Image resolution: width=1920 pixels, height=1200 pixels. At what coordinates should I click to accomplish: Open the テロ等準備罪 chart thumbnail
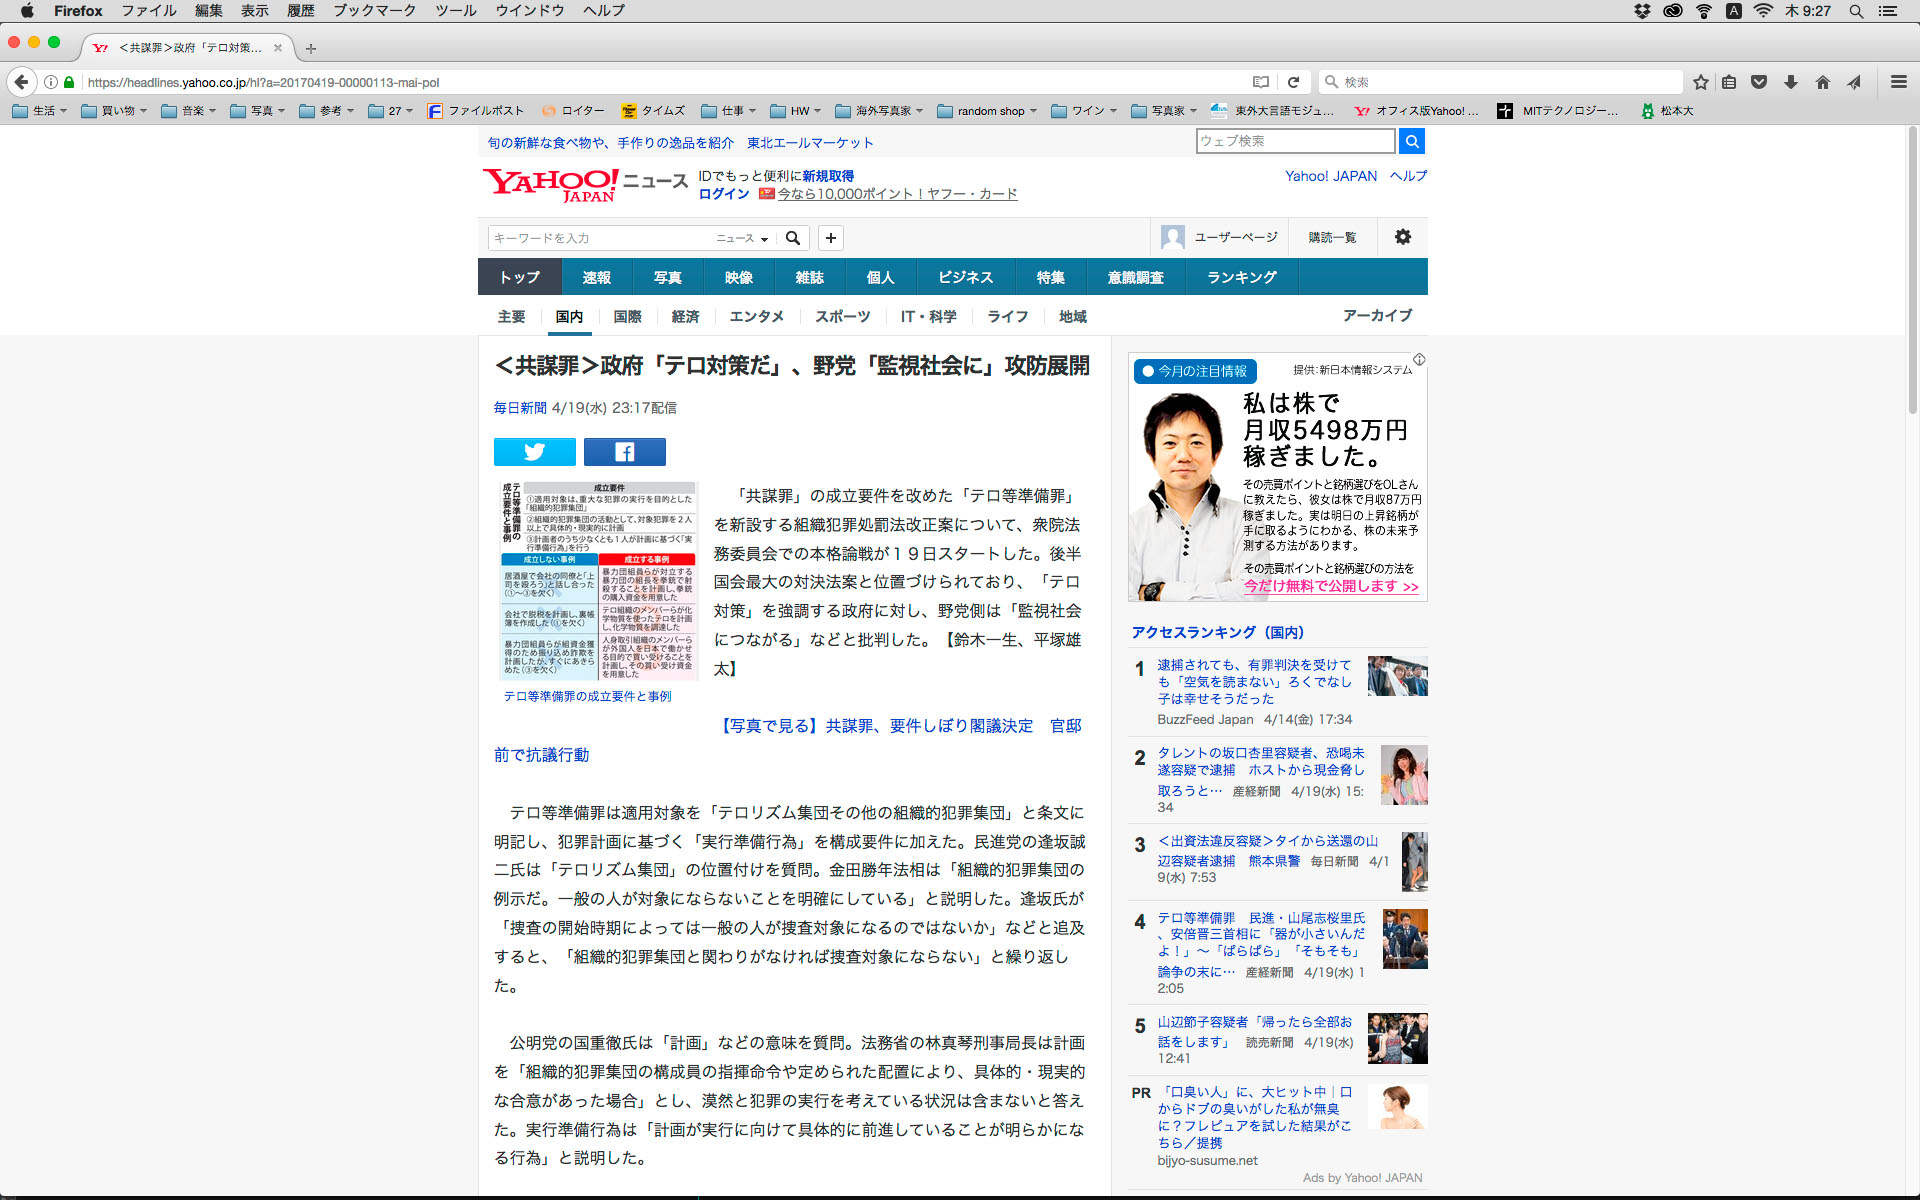click(x=598, y=581)
